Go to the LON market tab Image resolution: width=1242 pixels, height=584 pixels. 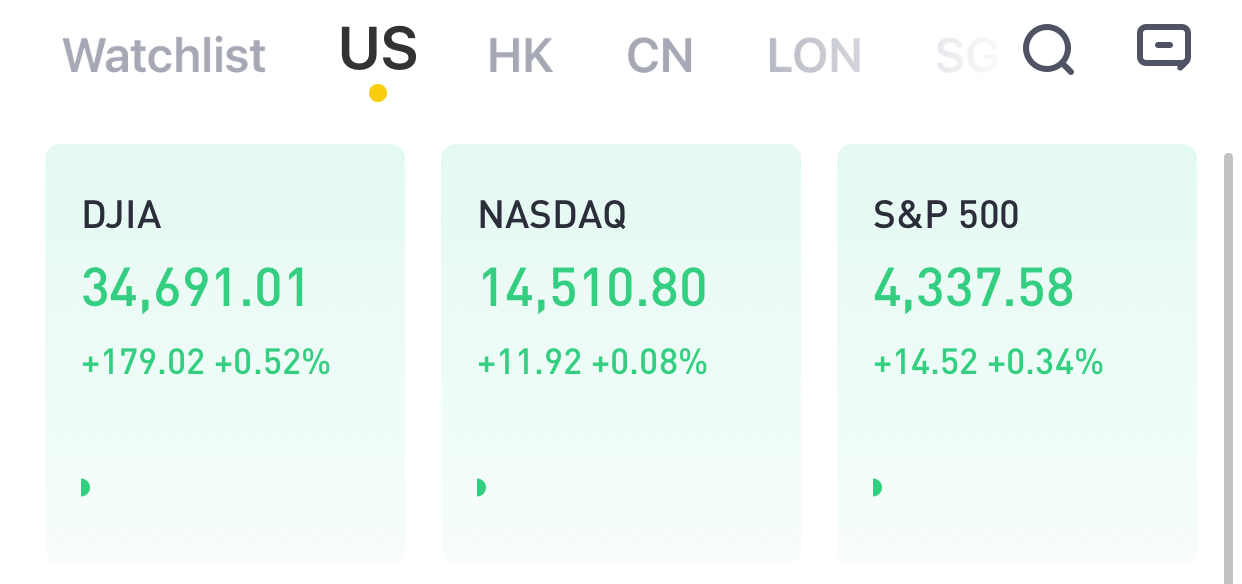coord(814,56)
